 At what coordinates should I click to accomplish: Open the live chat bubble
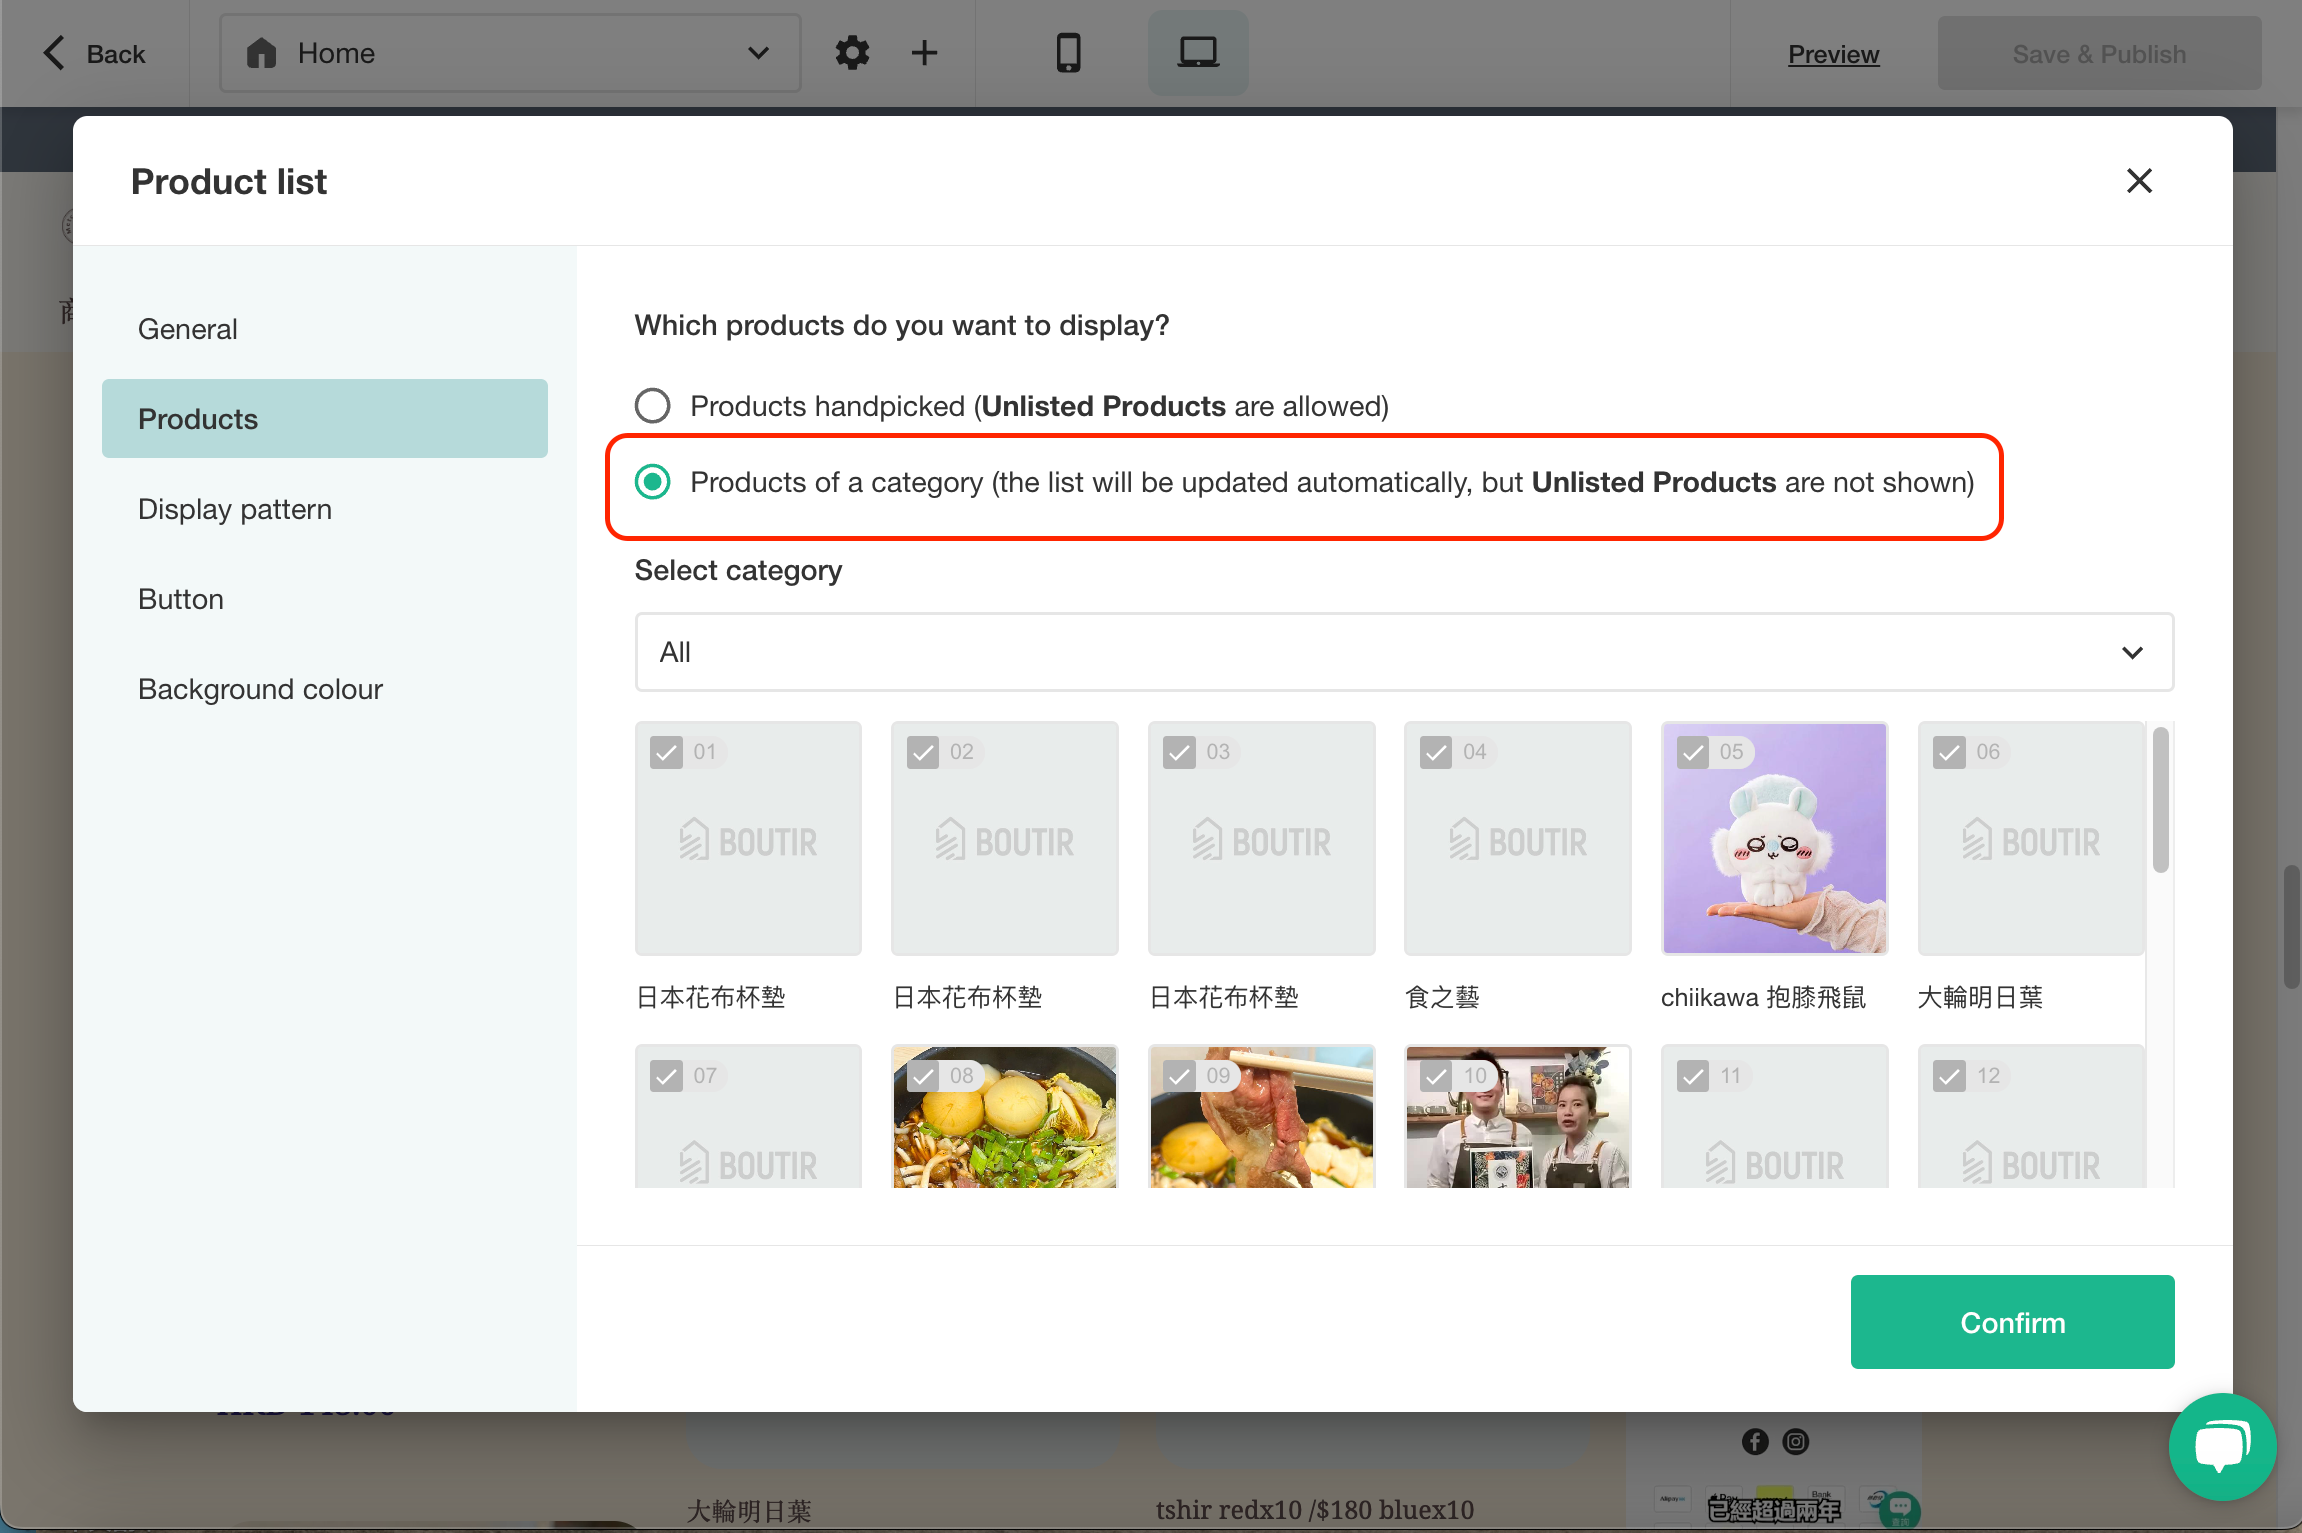(2222, 1446)
